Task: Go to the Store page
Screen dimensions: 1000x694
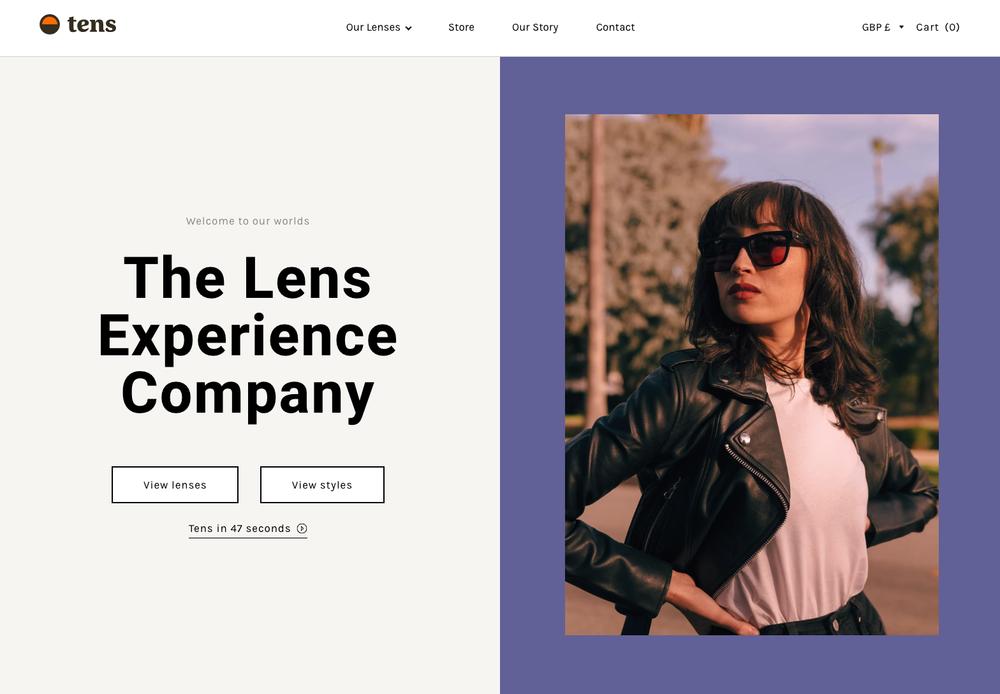Action: tap(461, 27)
